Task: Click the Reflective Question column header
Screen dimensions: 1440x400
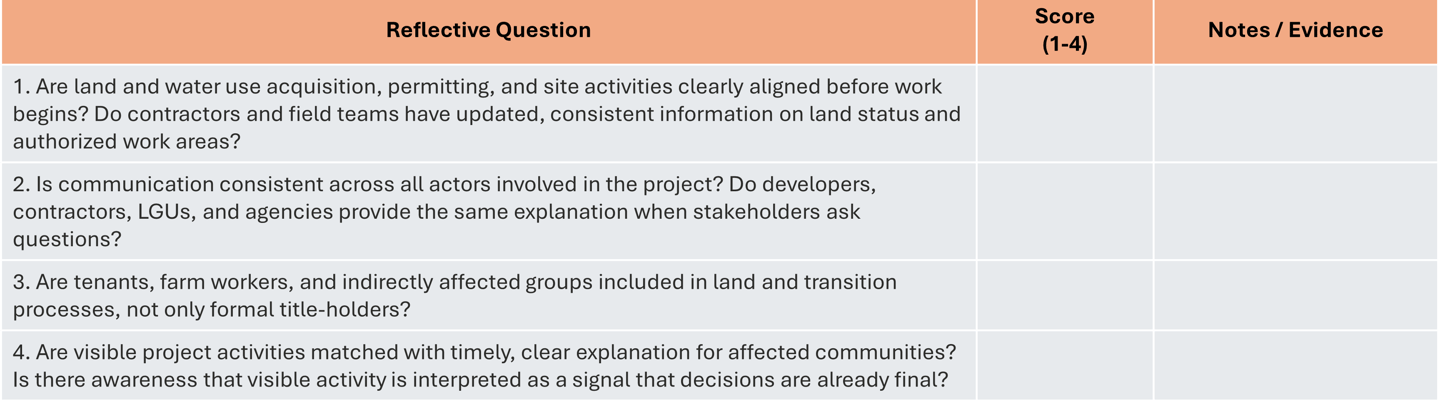Action: click(488, 31)
